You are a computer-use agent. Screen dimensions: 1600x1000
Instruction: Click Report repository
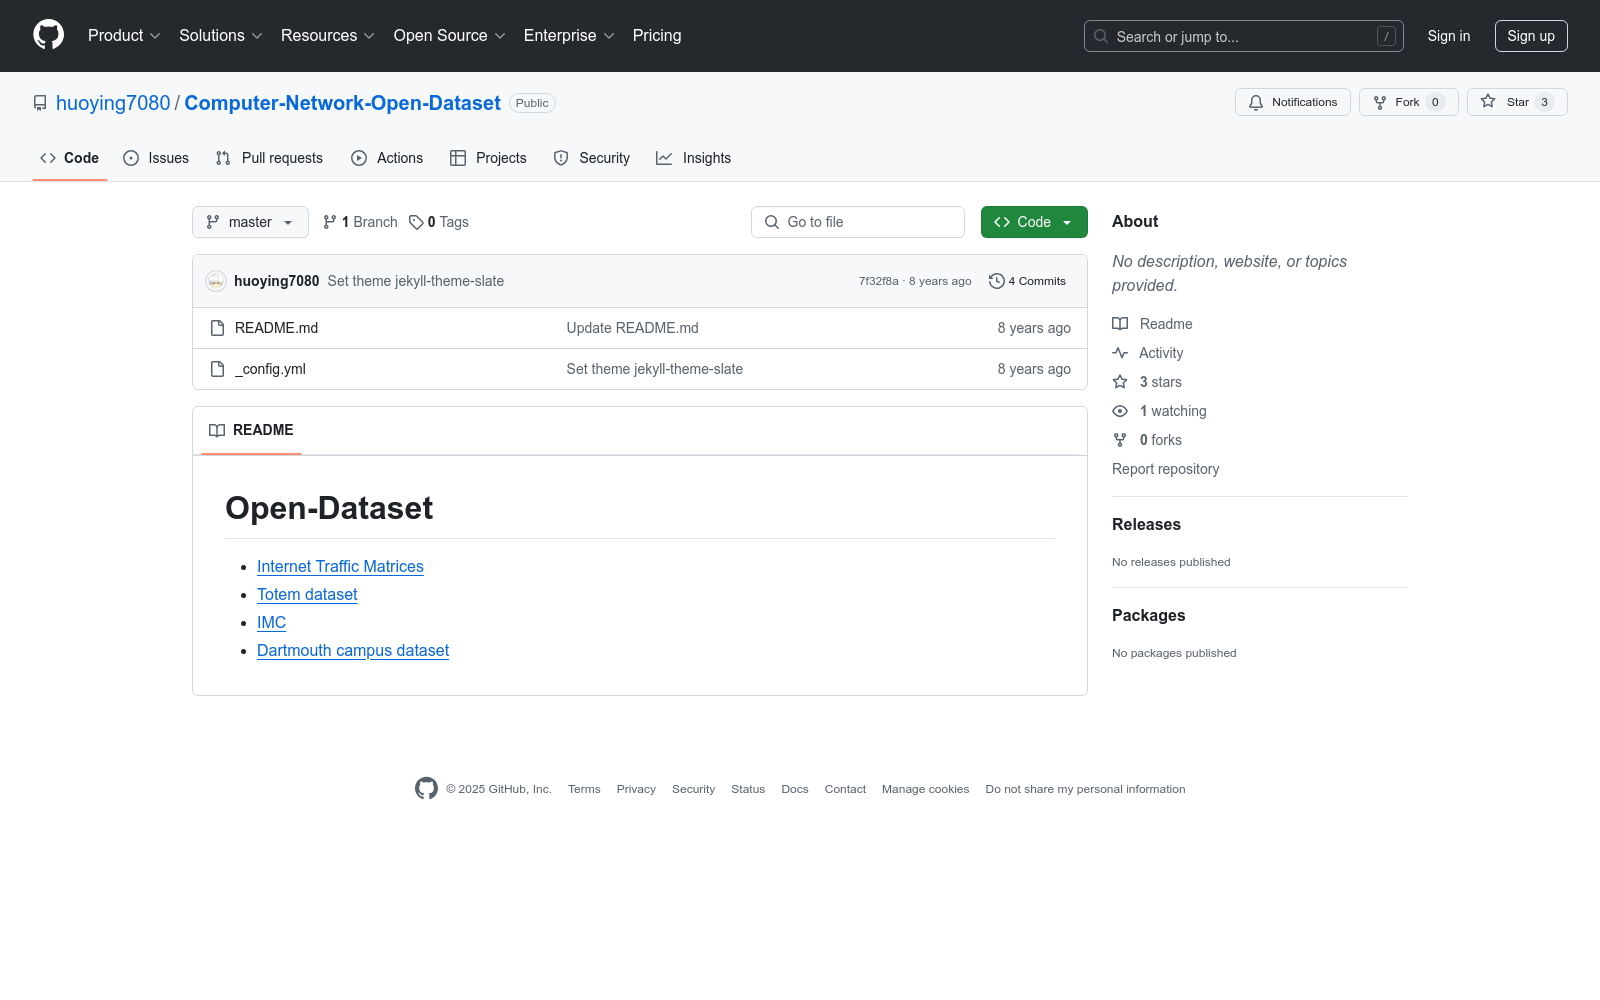click(x=1165, y=469)
